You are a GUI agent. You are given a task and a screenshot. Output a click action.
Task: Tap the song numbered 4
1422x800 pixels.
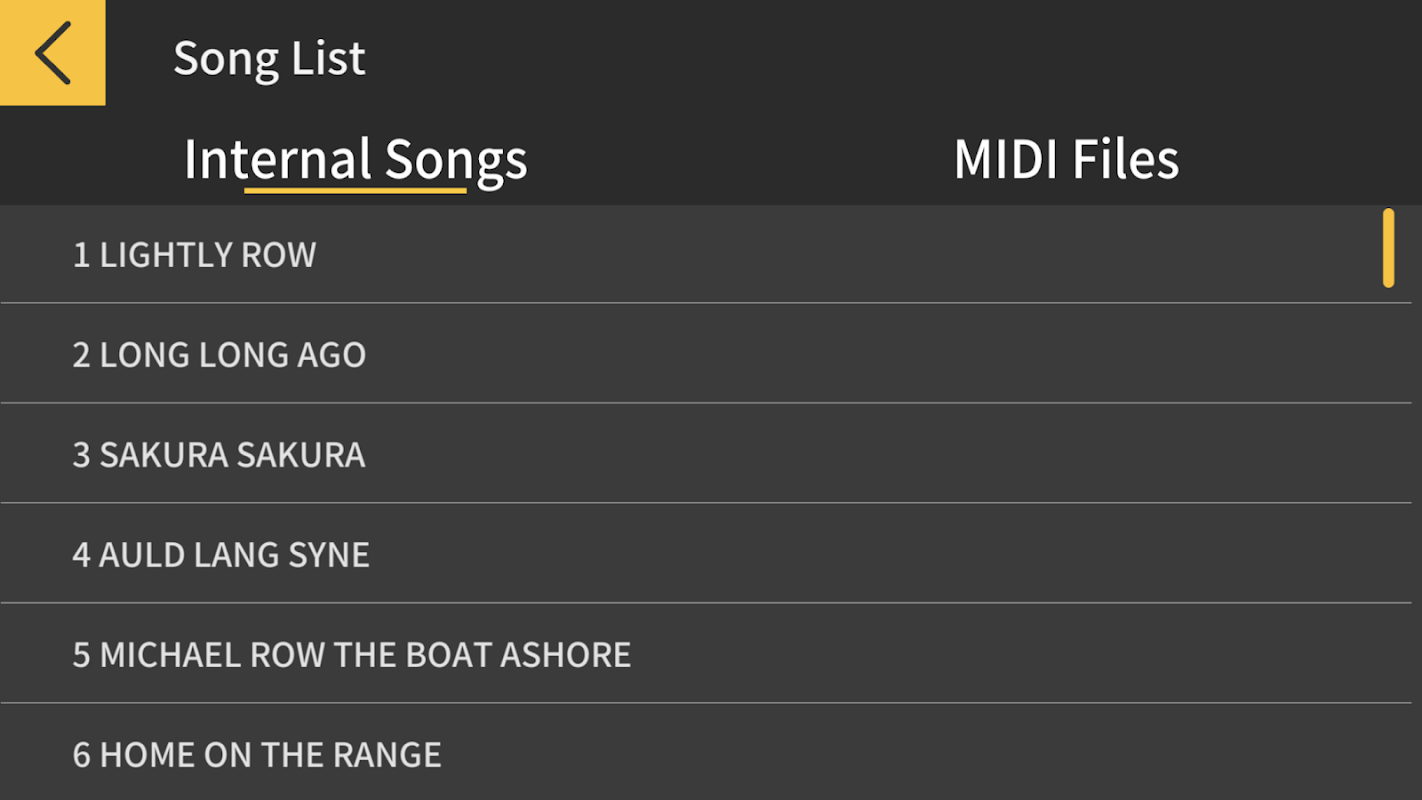point(221,555)
